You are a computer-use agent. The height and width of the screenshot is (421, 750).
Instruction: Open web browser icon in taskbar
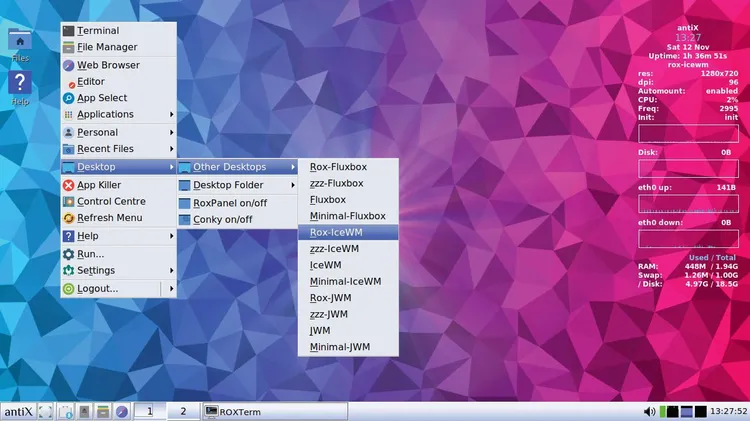(x=121, y=411)
